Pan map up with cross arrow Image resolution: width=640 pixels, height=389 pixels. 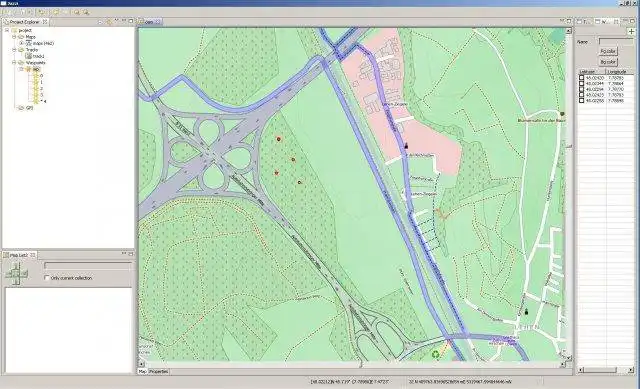(x=17, y=266)
